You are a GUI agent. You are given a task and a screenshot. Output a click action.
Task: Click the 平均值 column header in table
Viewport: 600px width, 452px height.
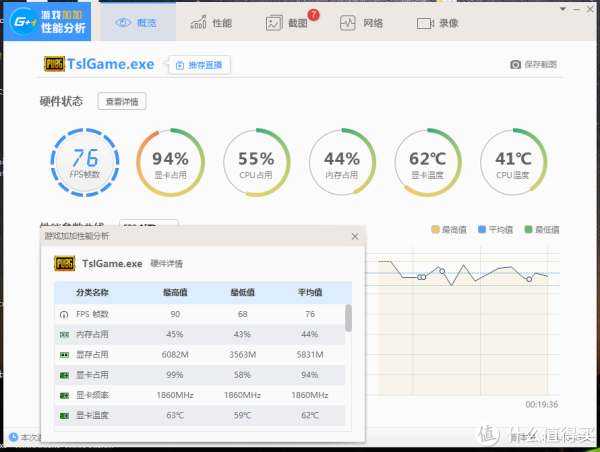310,292
